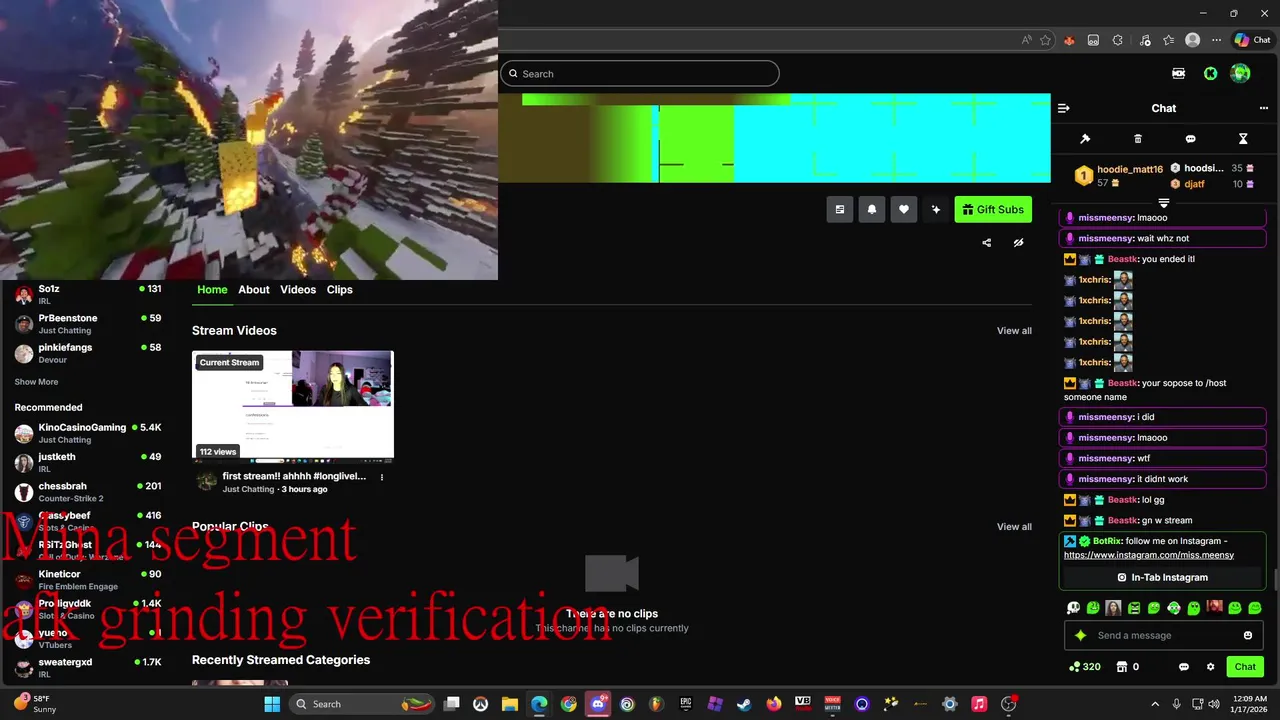The height and width of the screenshot is (720, 1280).
Task: Toggle stream notifications with the bell button
Action: tap(872, 209)
